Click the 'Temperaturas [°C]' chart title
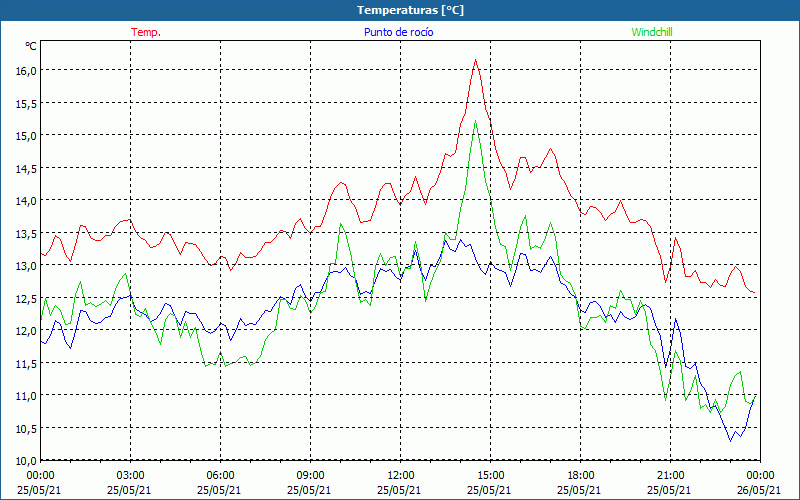 pyautogui.click(x=410, y=10)
